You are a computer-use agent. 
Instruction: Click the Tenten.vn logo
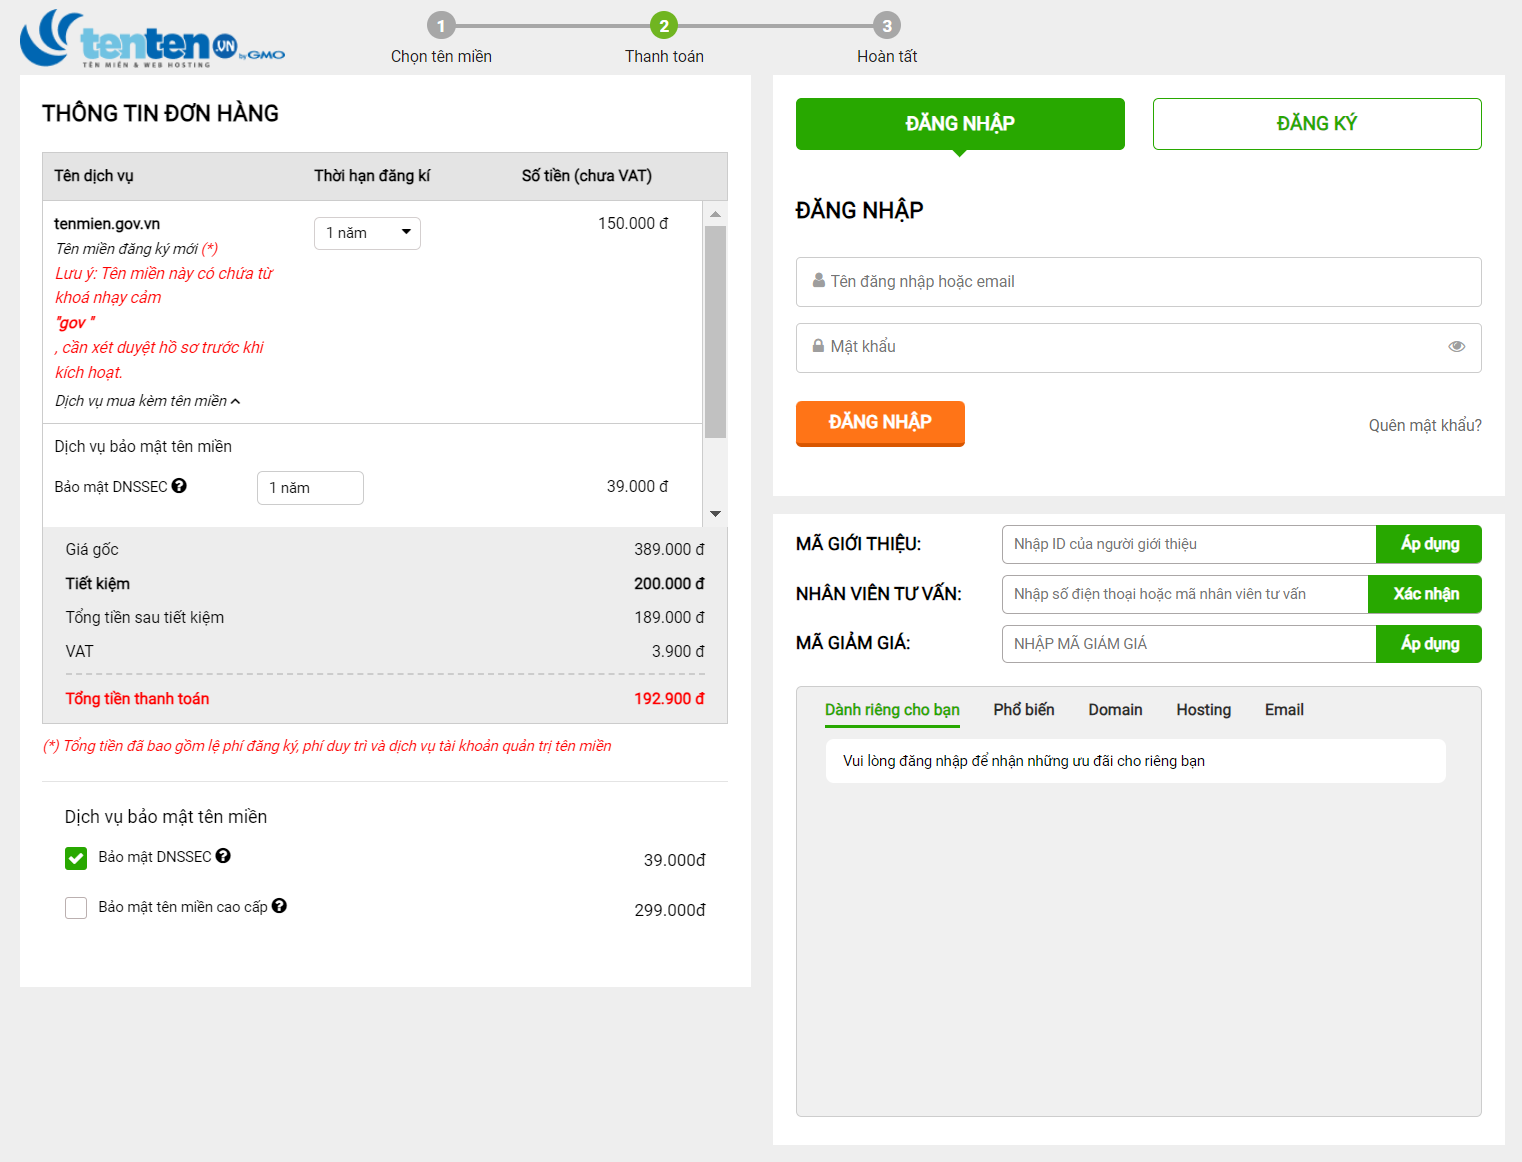[x=152, y=39]
